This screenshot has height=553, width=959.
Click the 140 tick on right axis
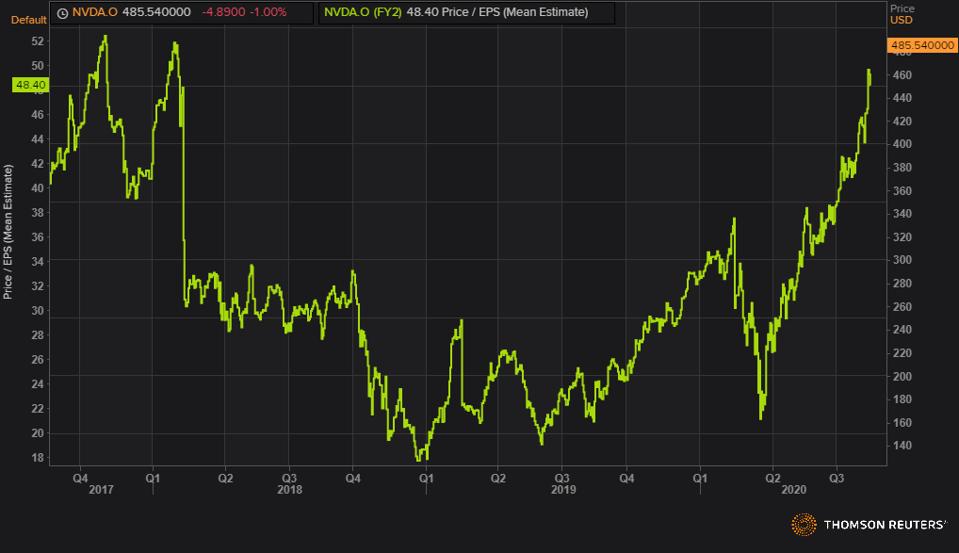[902, 446]
